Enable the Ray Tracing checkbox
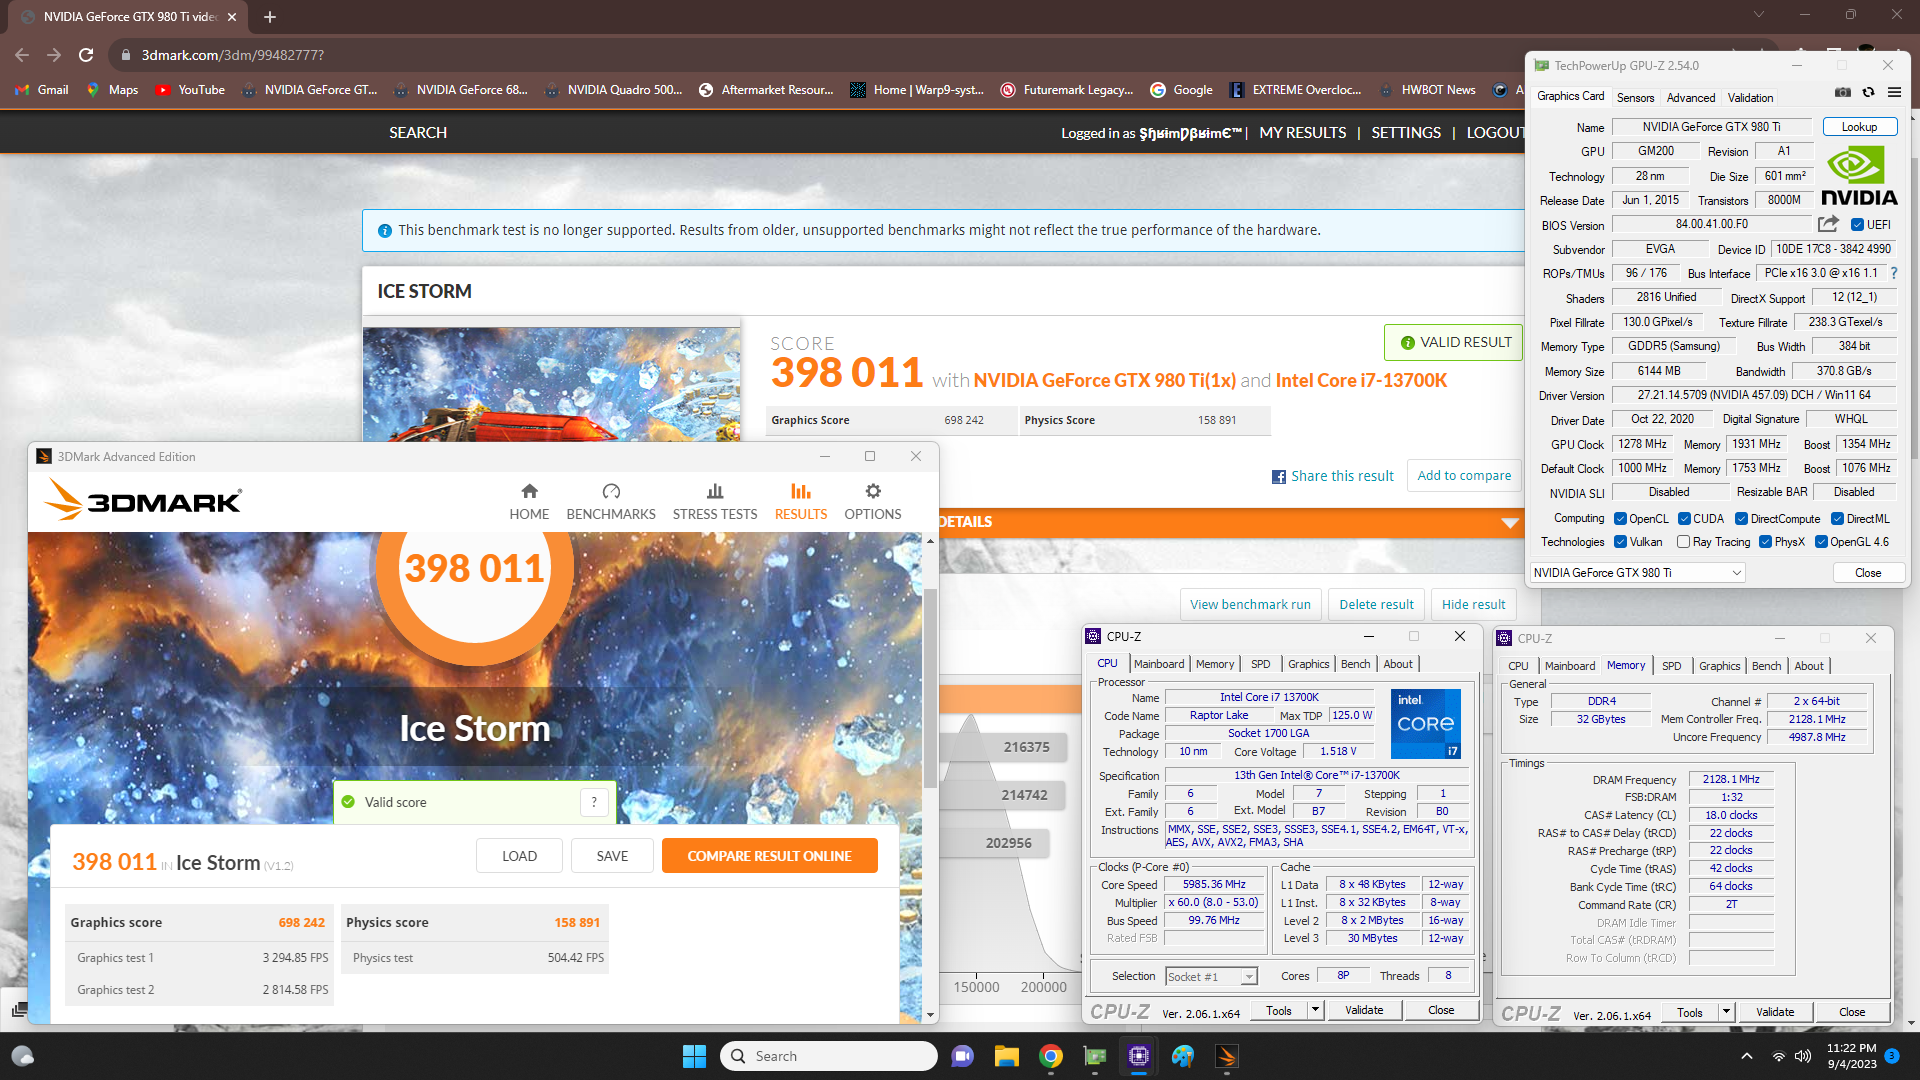1920x1080 pixels. coord(1683,542)
